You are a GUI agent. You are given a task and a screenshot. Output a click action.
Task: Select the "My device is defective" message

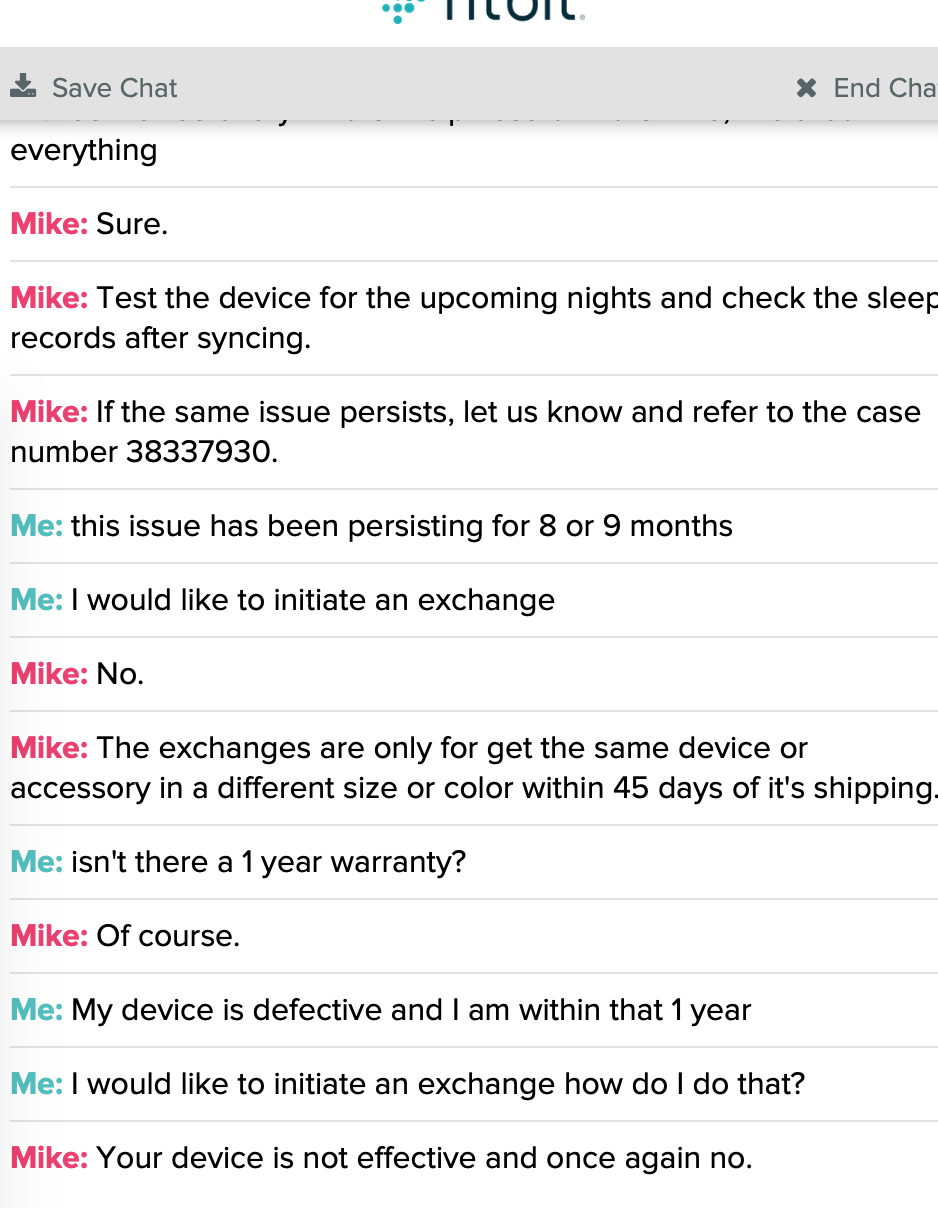410,1010
